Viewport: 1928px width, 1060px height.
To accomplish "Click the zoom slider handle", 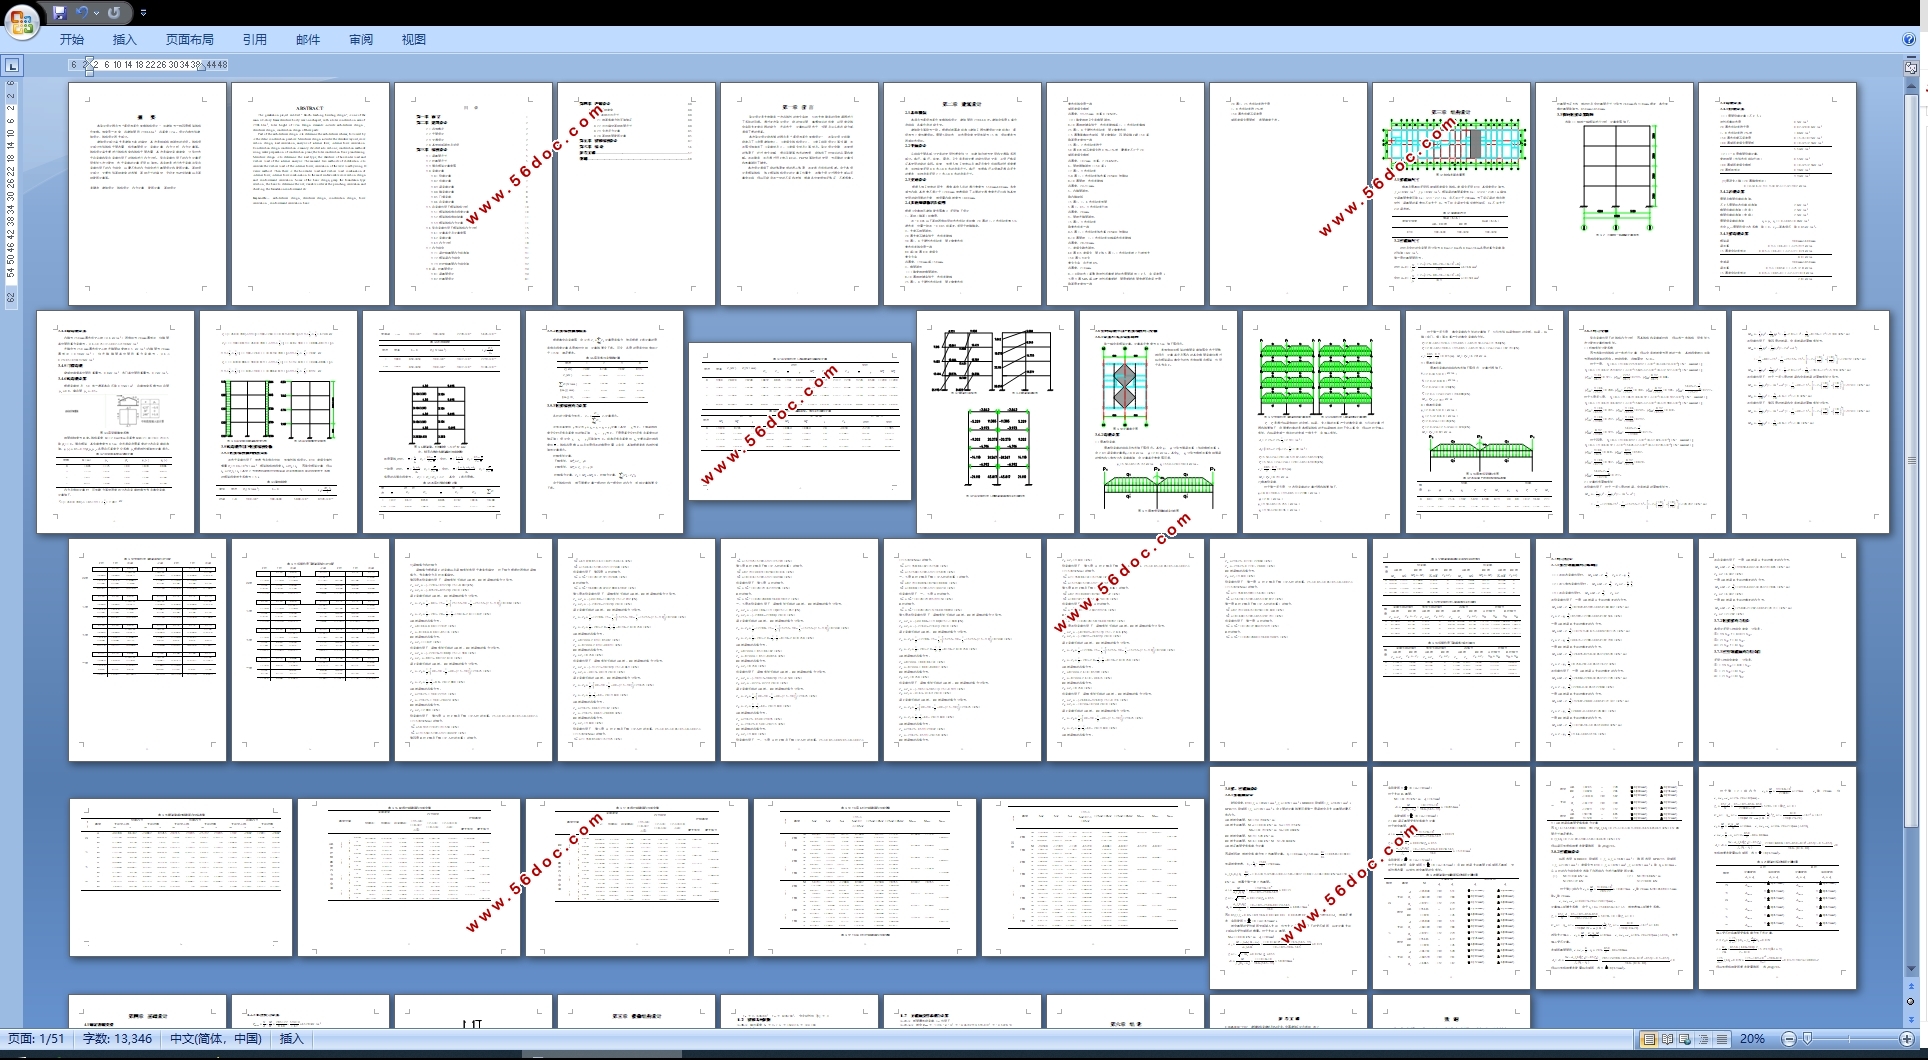I will [1807, 1039].
